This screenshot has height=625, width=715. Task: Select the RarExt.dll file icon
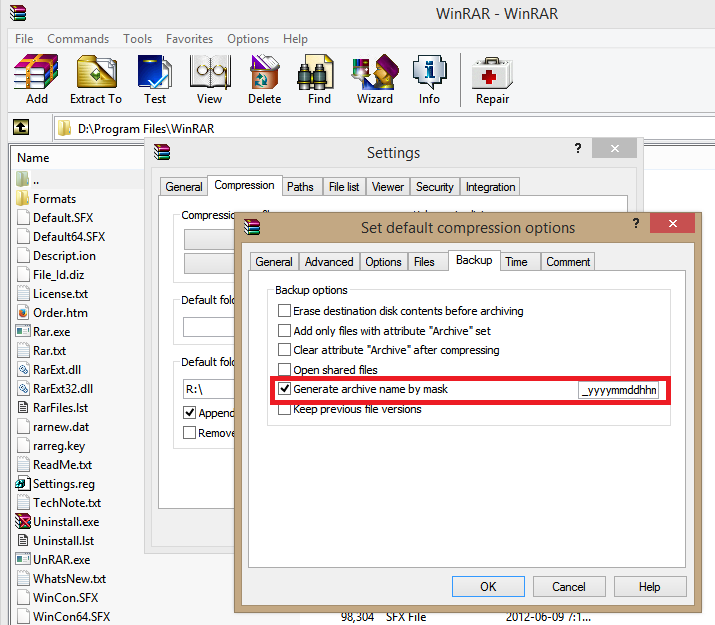(23, 369)
